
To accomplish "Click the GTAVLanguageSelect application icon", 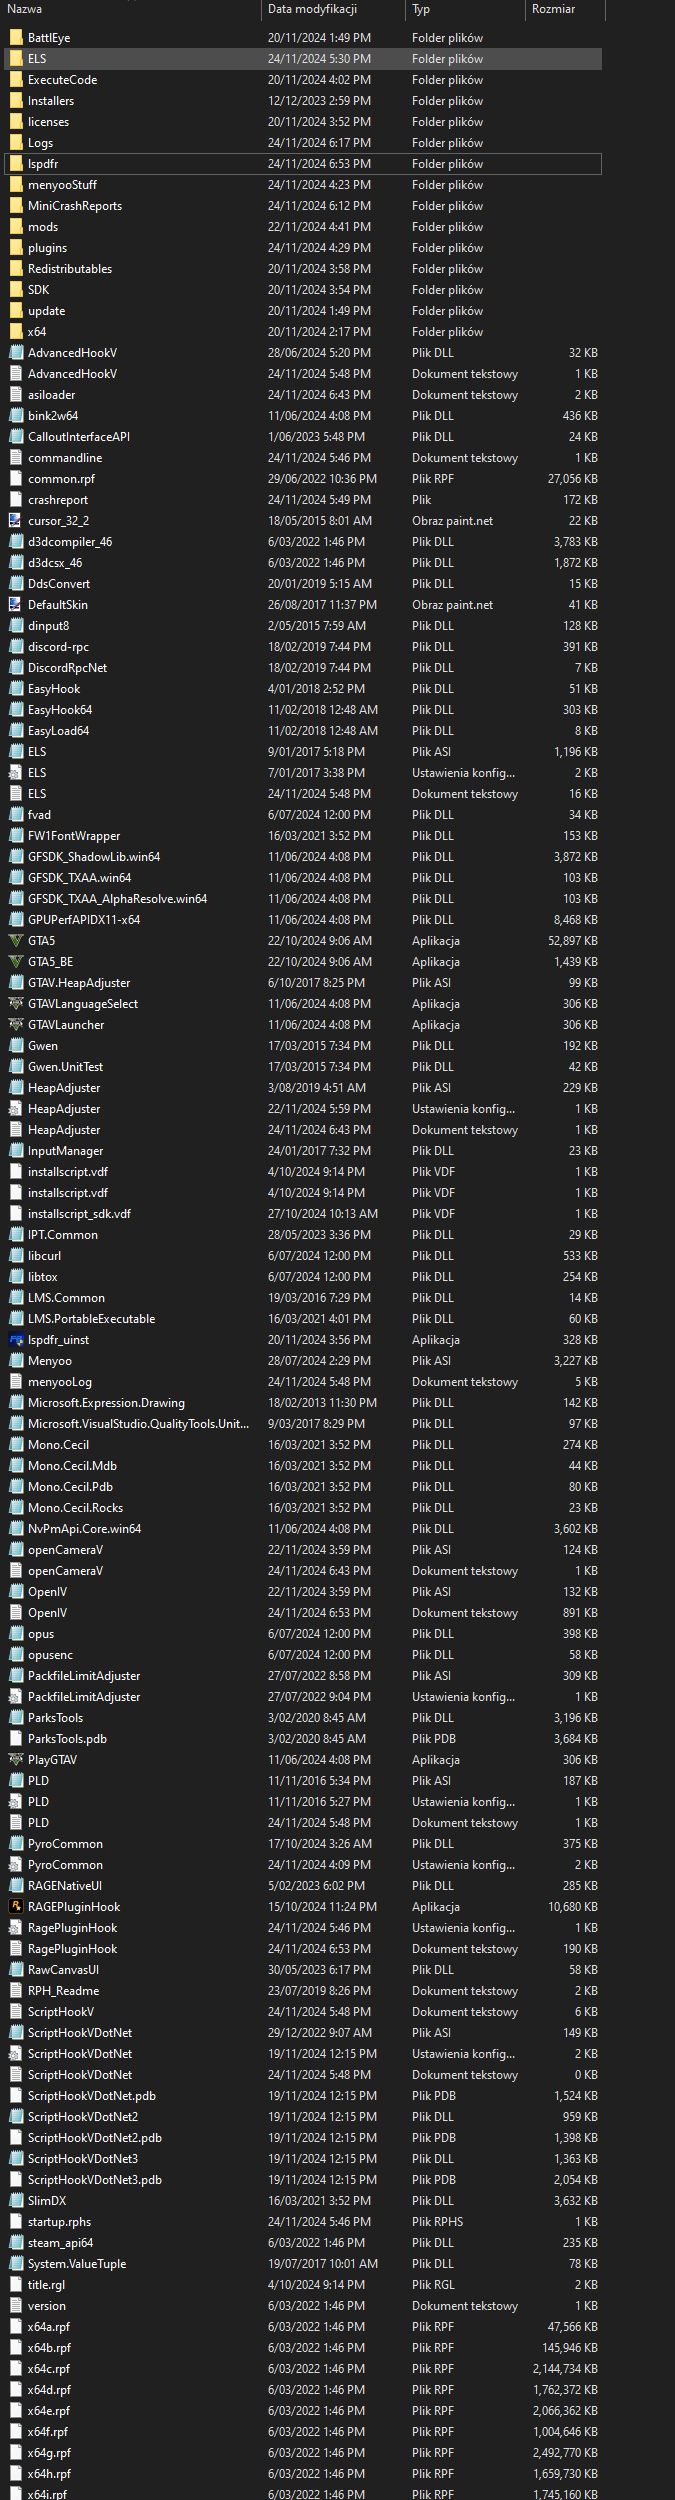I will (15, 1004).
